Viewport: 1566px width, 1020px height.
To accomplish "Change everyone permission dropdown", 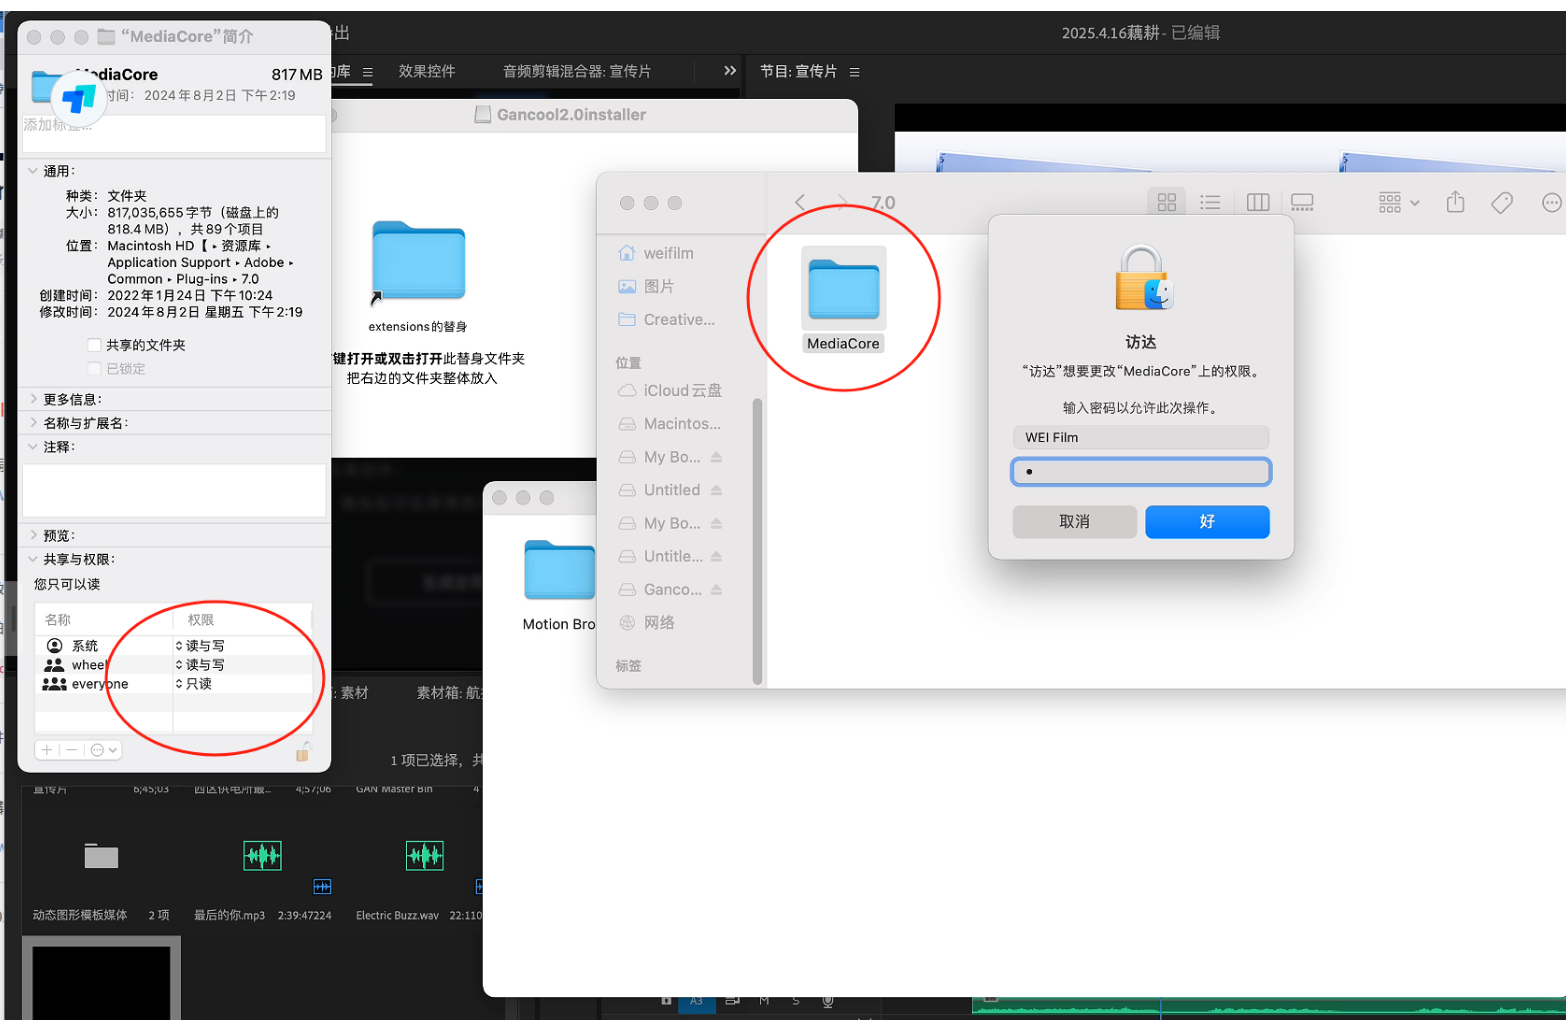I will [x=194, y=684].
